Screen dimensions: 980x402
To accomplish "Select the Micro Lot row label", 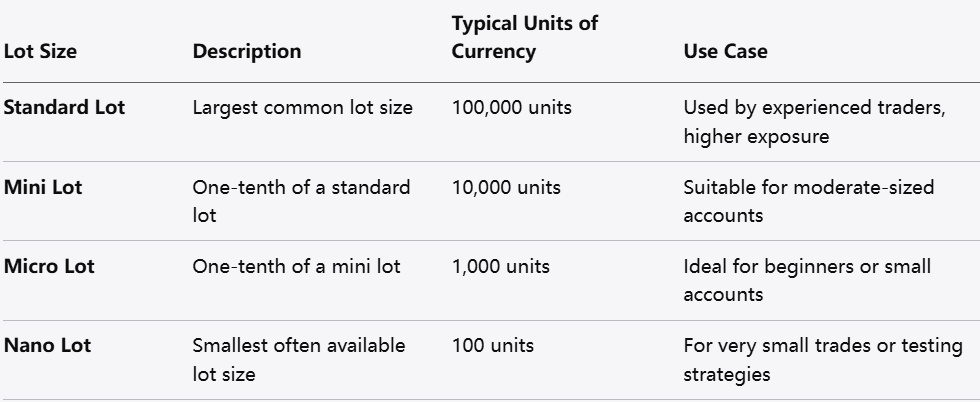I will (50, 267).
